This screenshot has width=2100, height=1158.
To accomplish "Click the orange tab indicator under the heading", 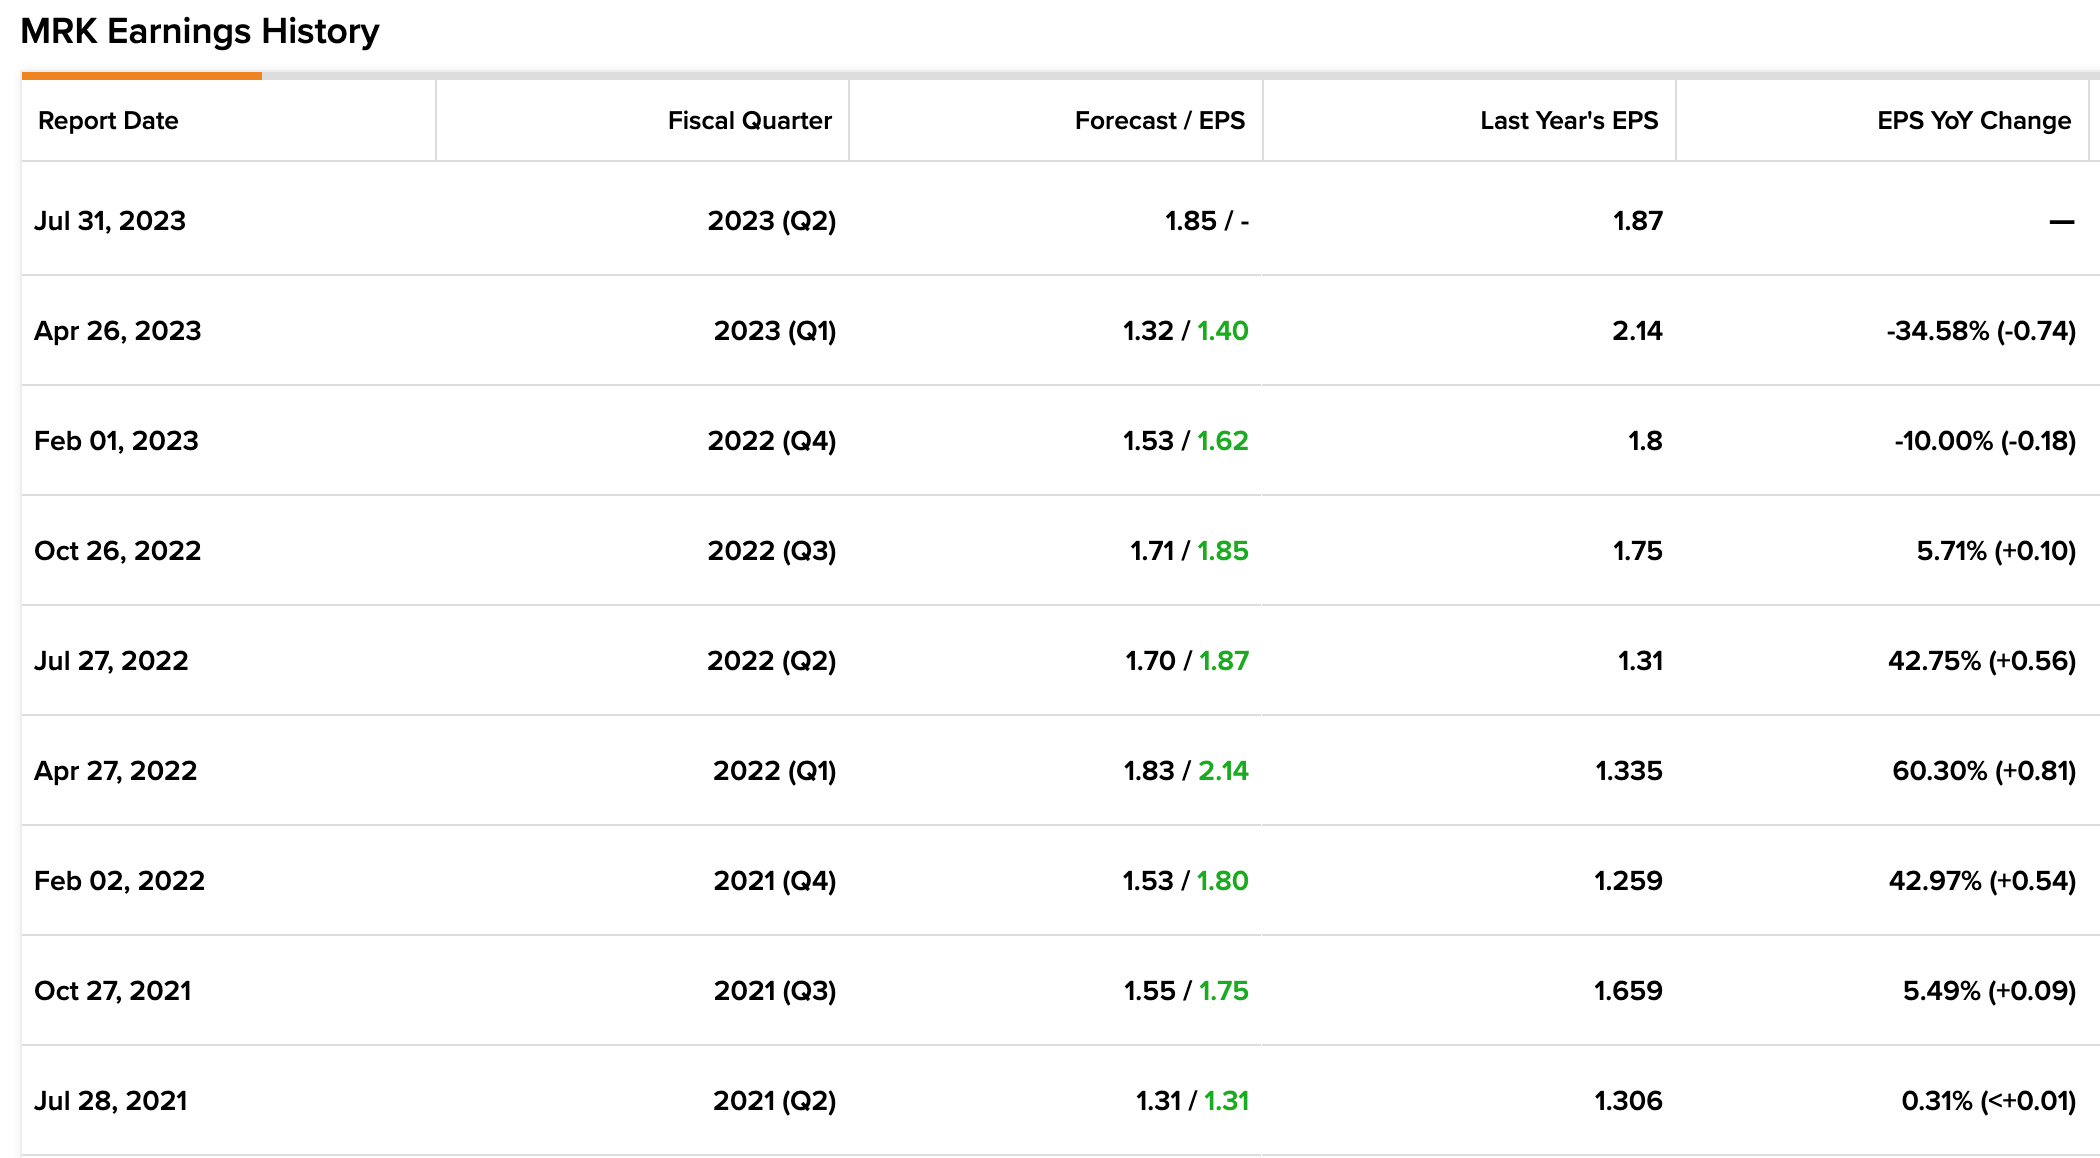I will click(x=141, y=75).
